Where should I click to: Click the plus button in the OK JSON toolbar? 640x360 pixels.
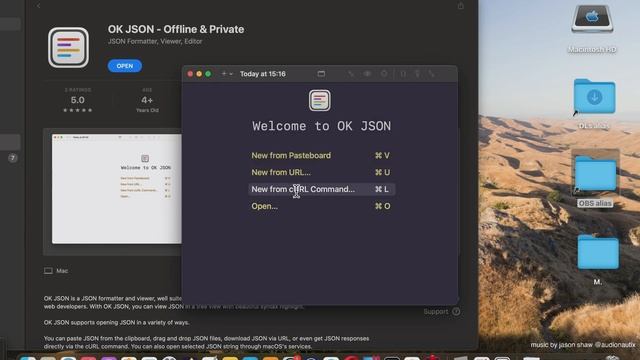[x=224, y=73]
